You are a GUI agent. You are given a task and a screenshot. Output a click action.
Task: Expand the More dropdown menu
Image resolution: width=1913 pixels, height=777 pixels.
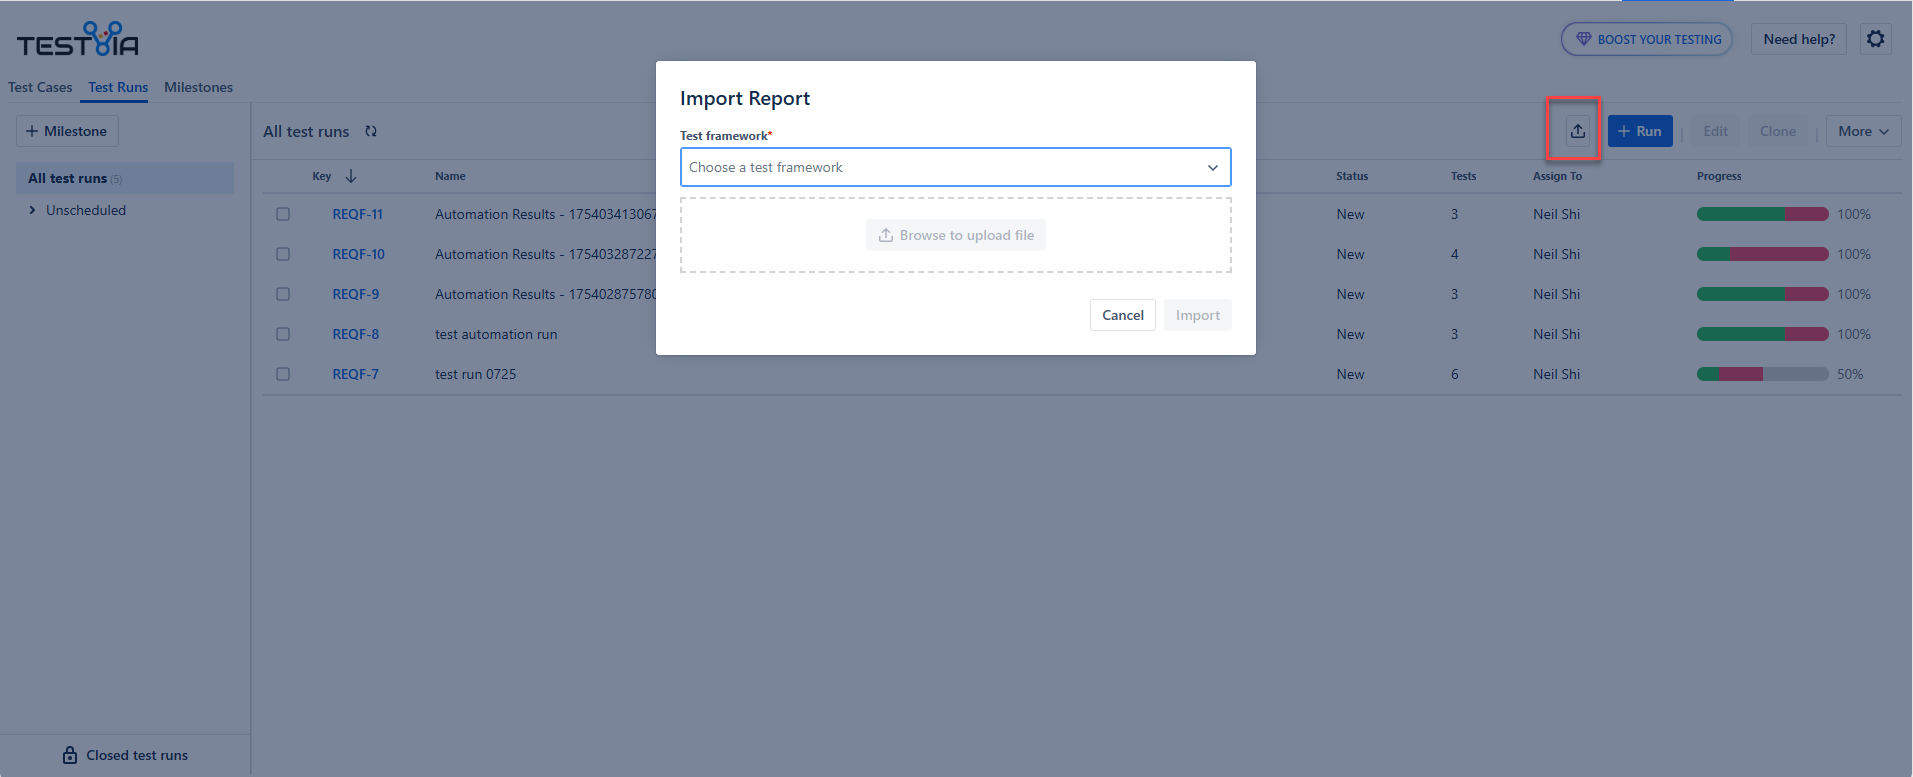click(1863, 131)
